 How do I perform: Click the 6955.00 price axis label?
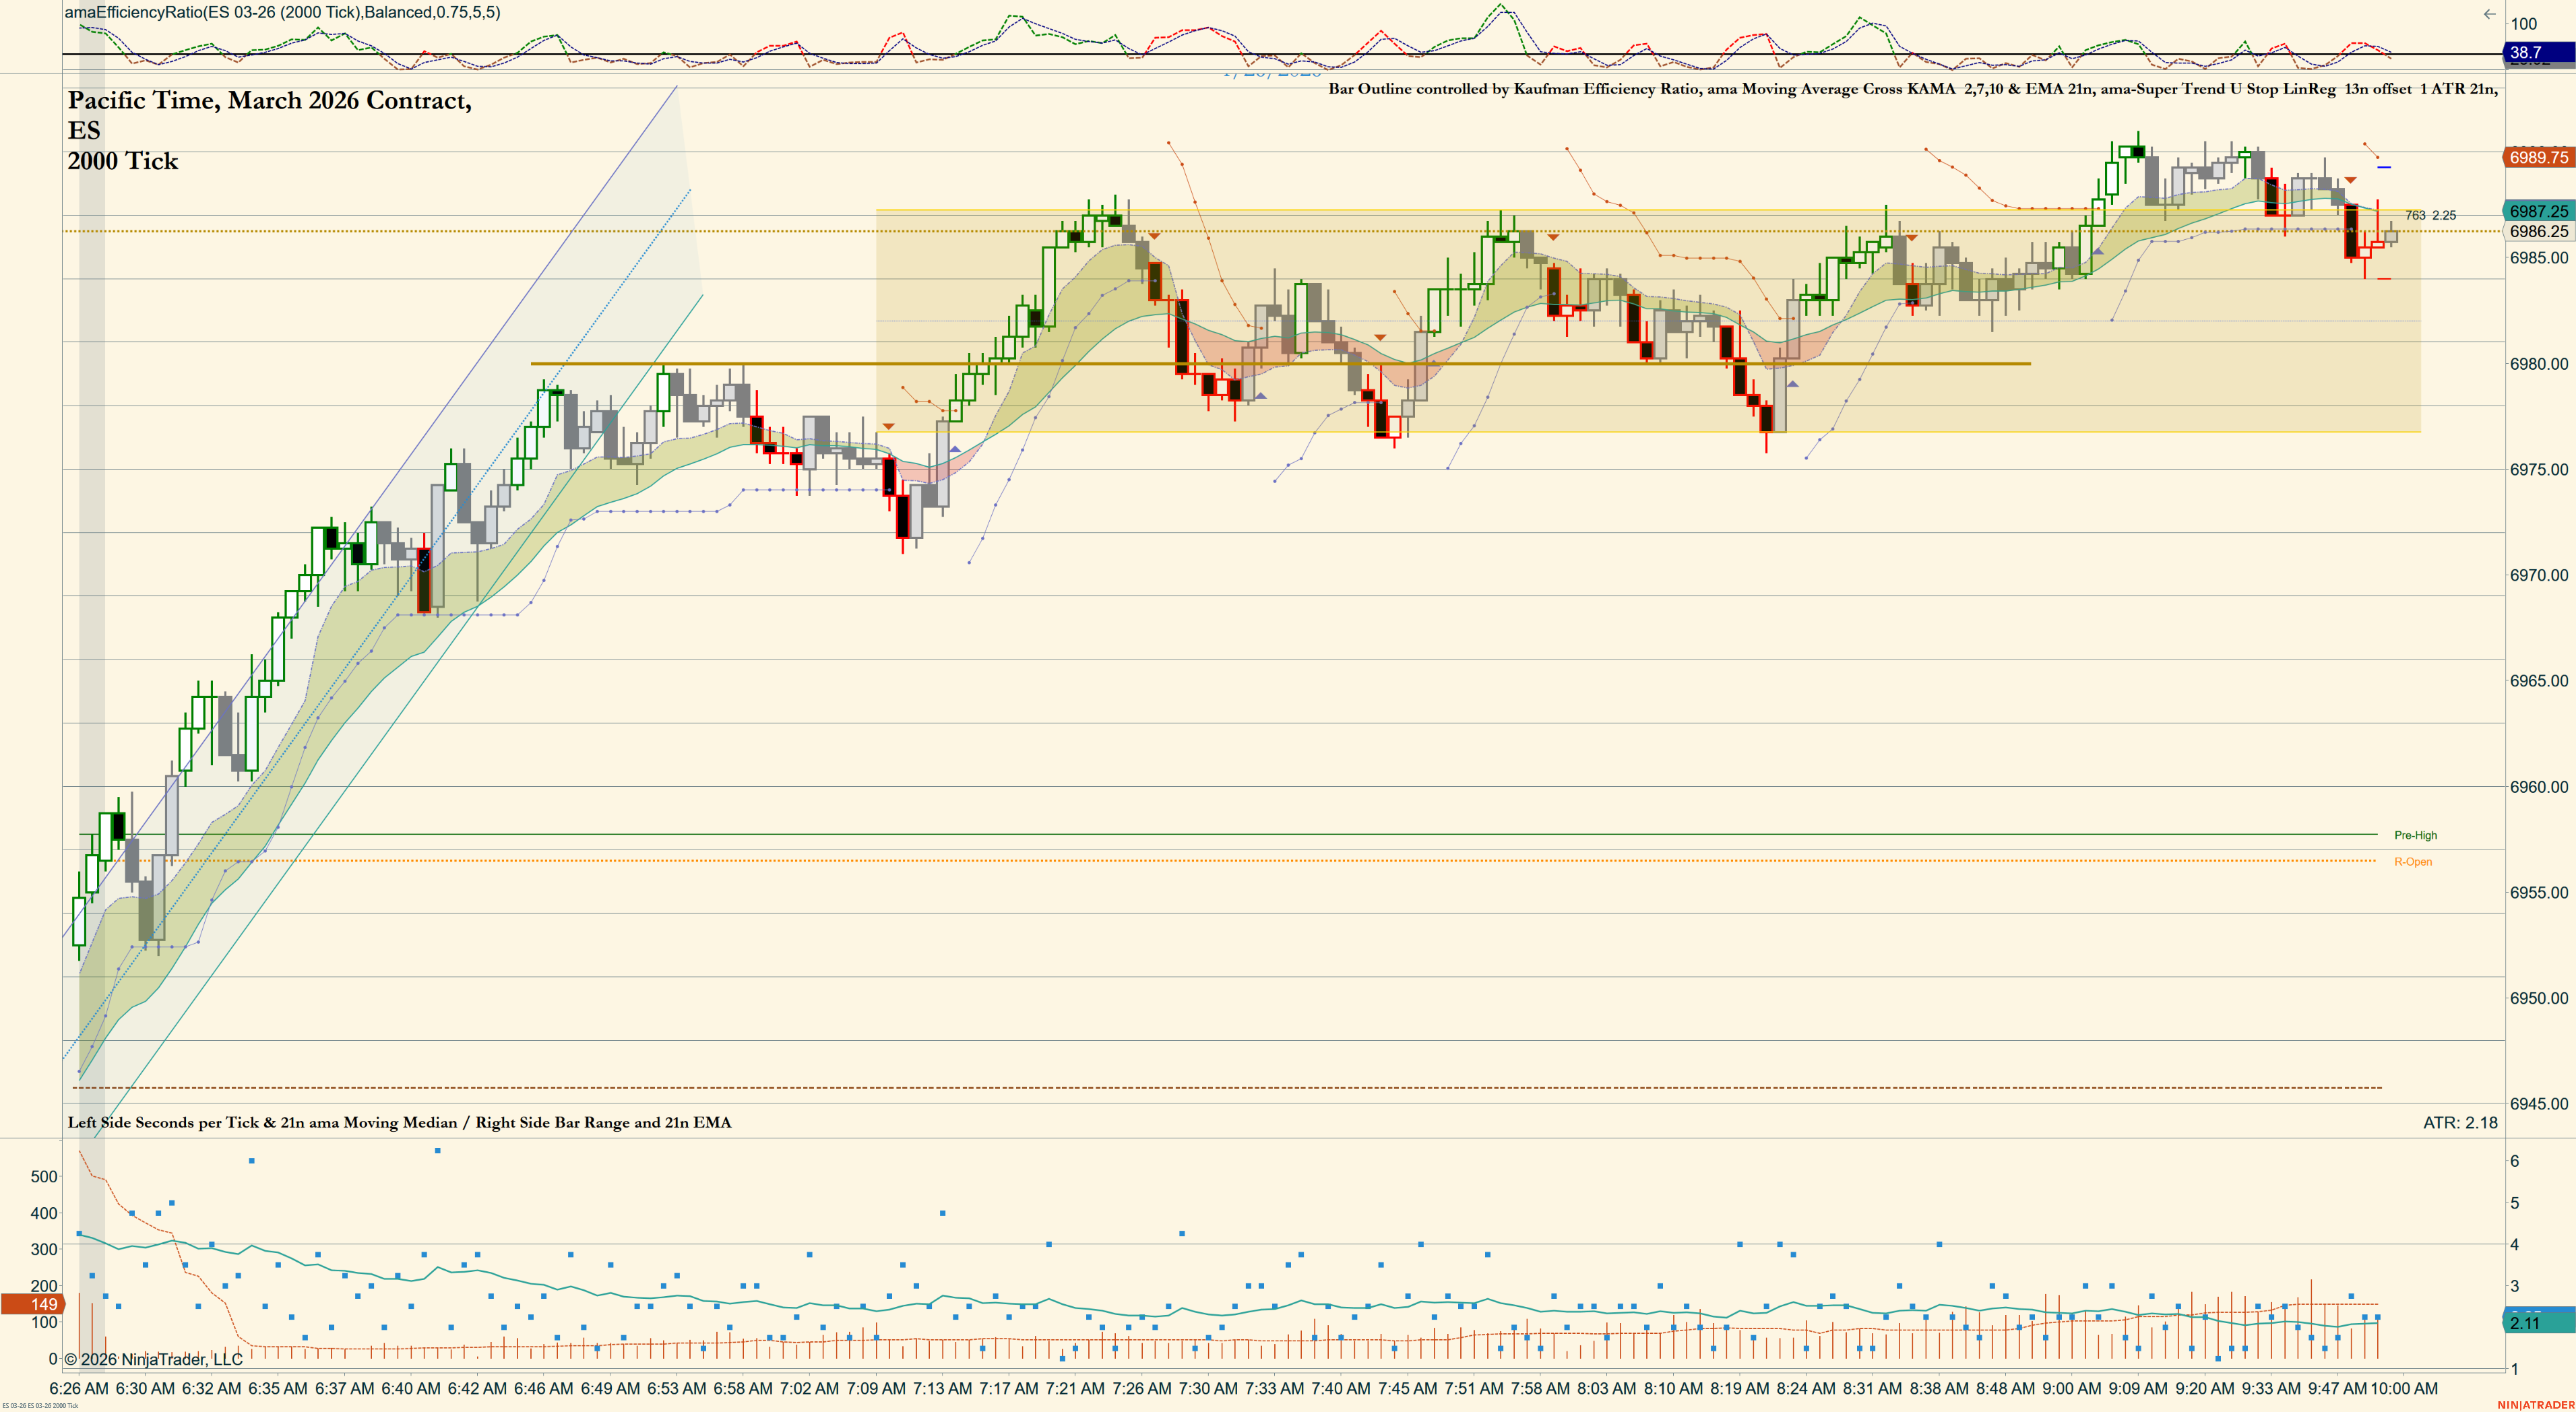tap(2539, 893)
